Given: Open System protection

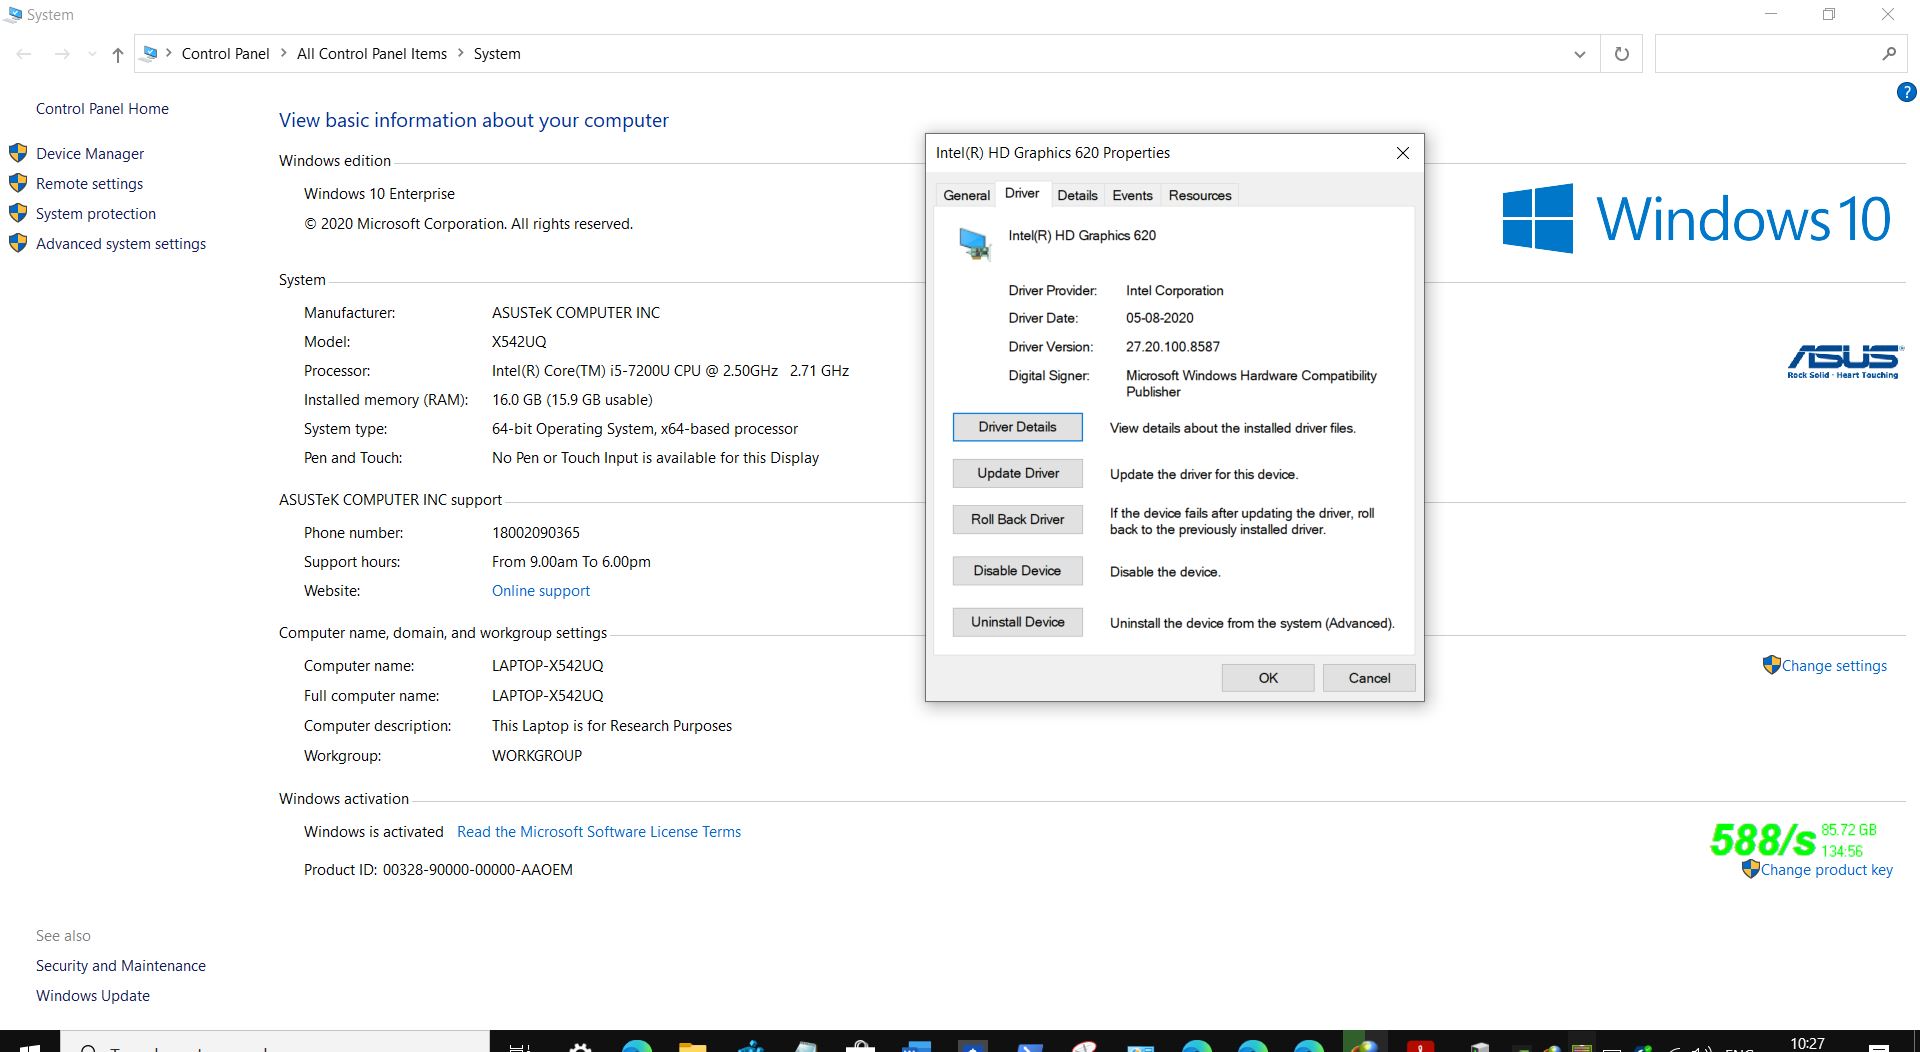Looking at the screenshot, I should [96, 214].
